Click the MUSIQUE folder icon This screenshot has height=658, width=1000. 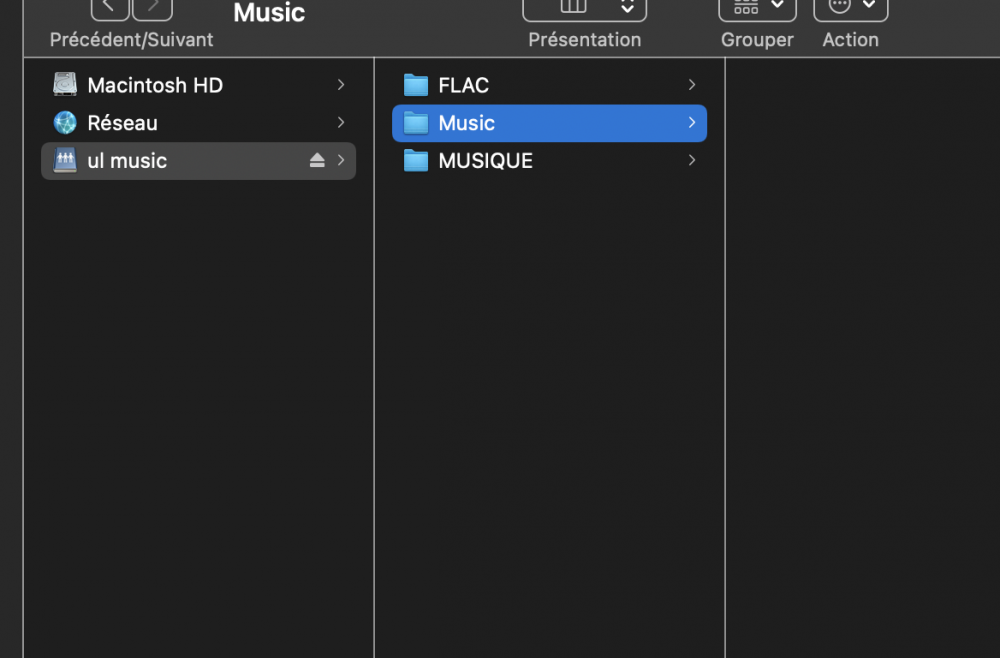(x=416, y=160)
